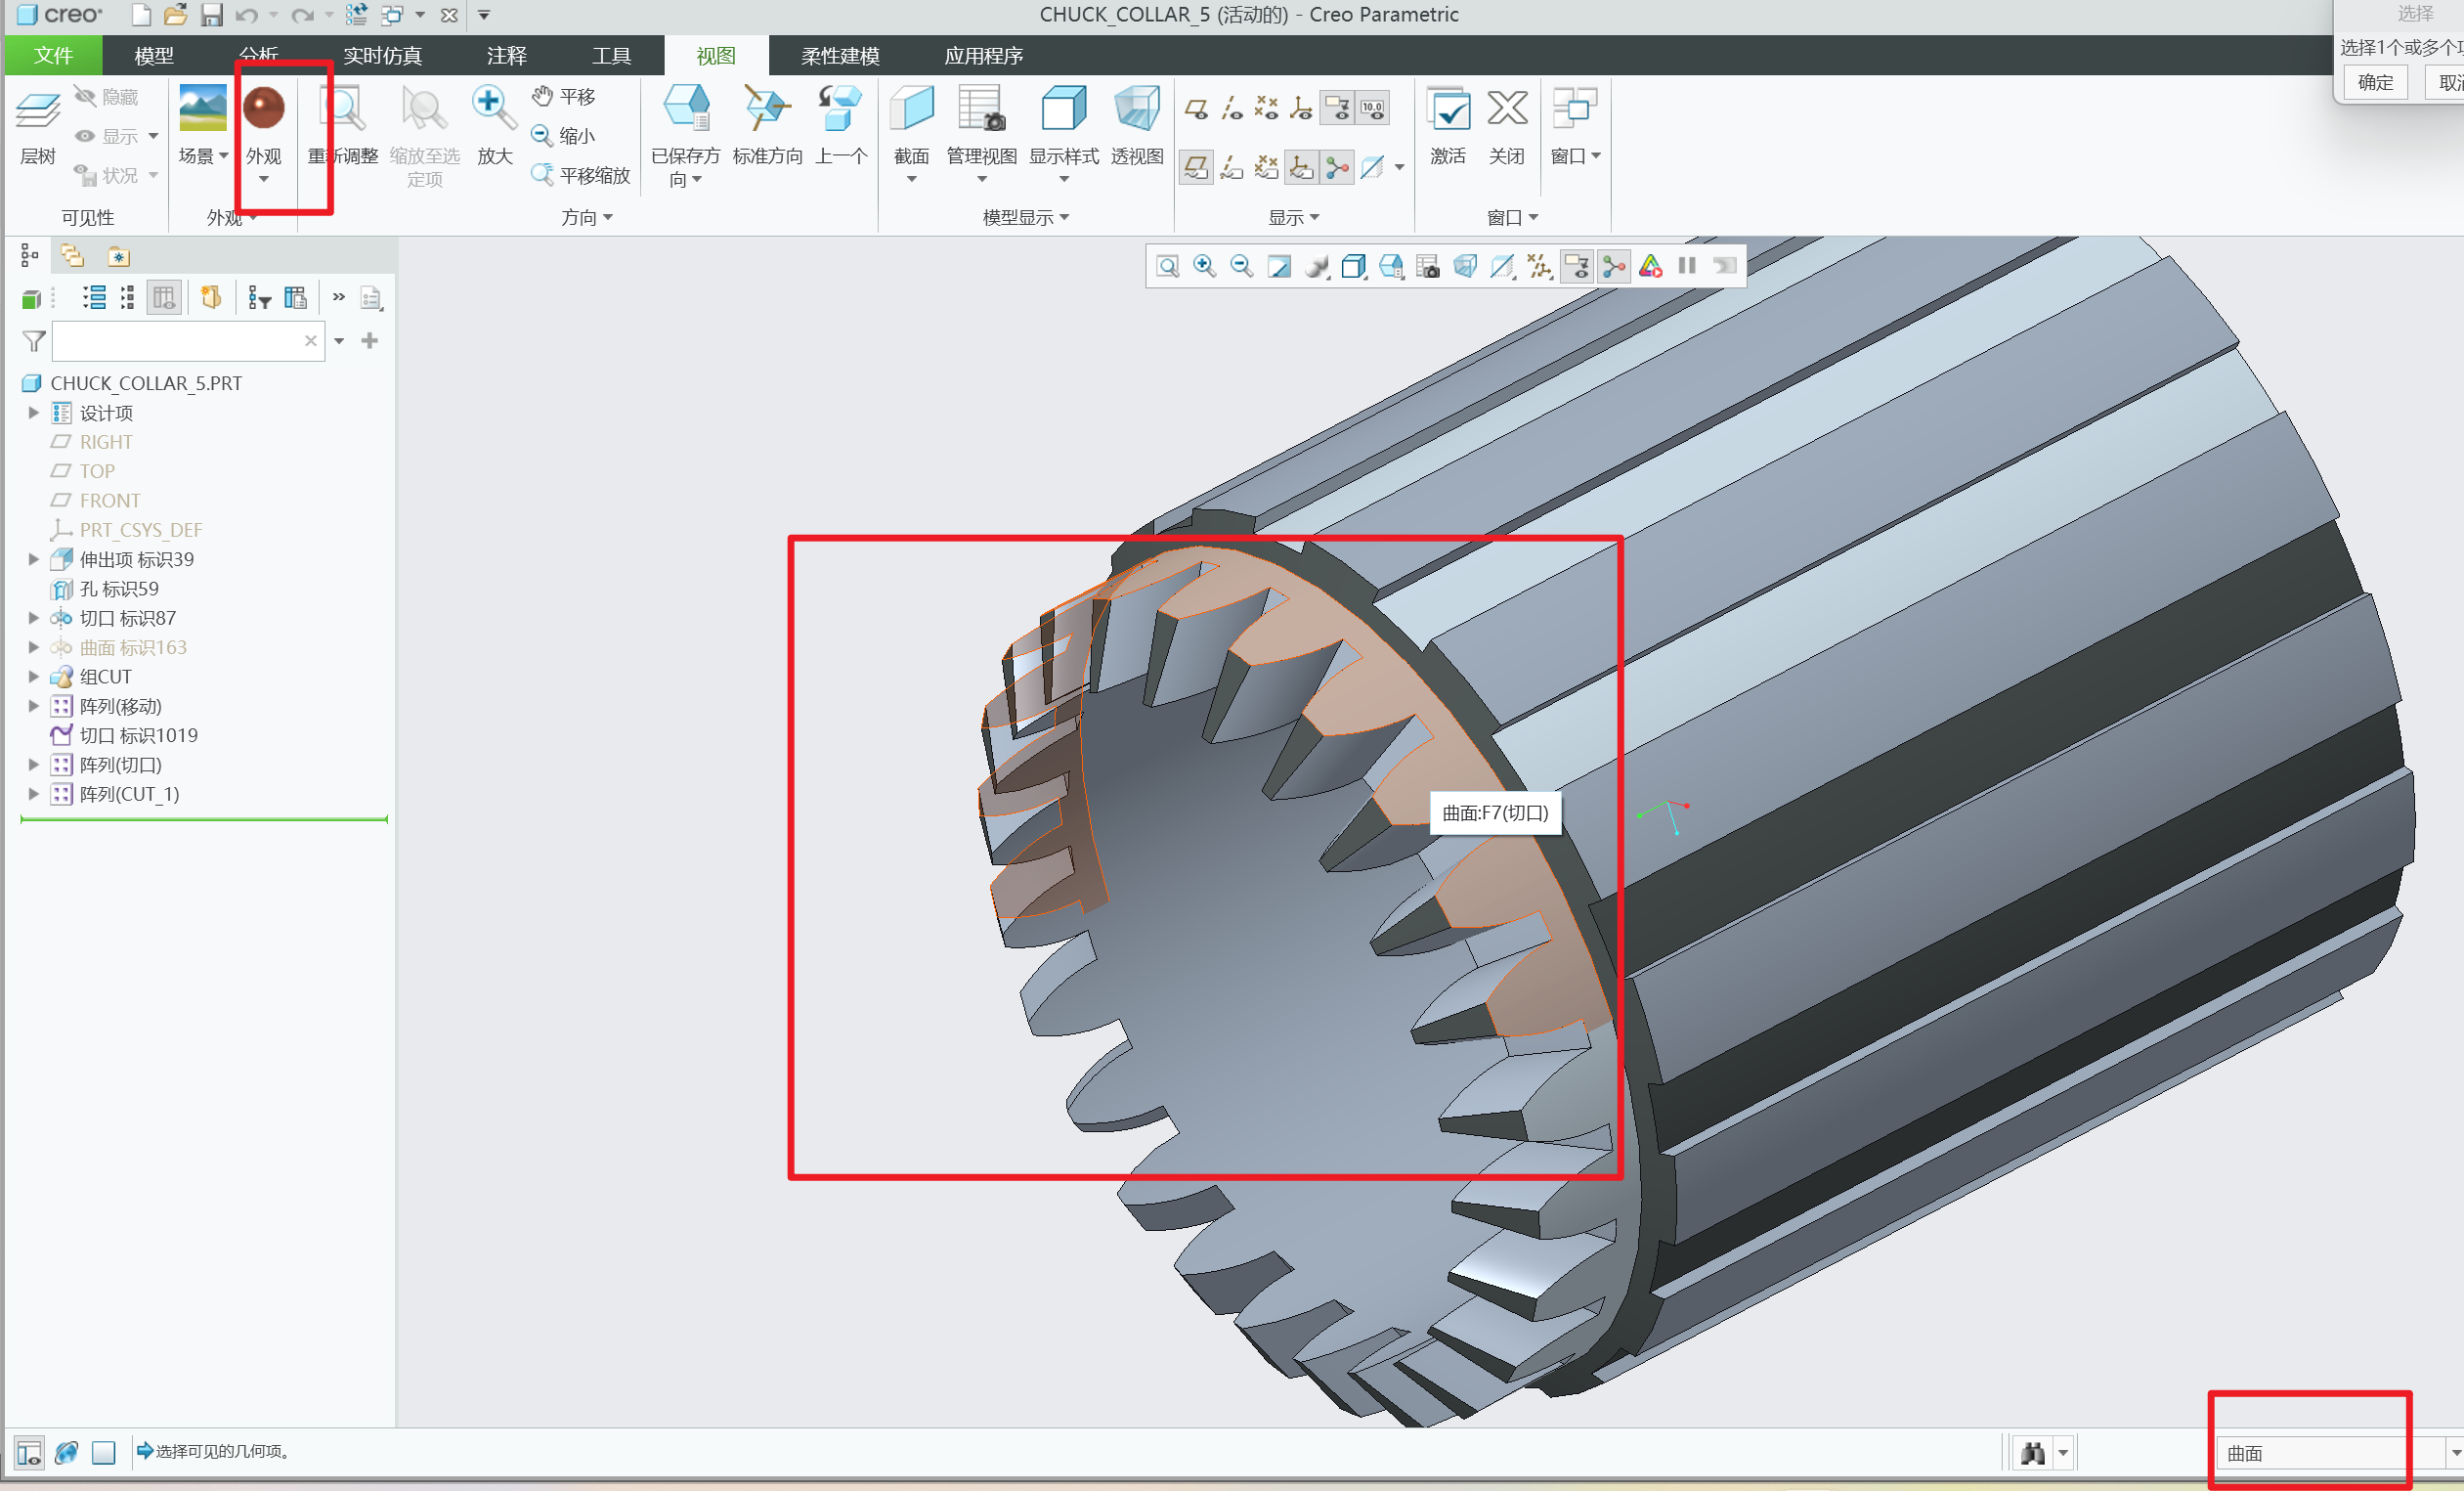The width and height of the screenshot is (2464, 1491).
Task: Switch to the 模型 ribbon tab
Action: [154, 56]
